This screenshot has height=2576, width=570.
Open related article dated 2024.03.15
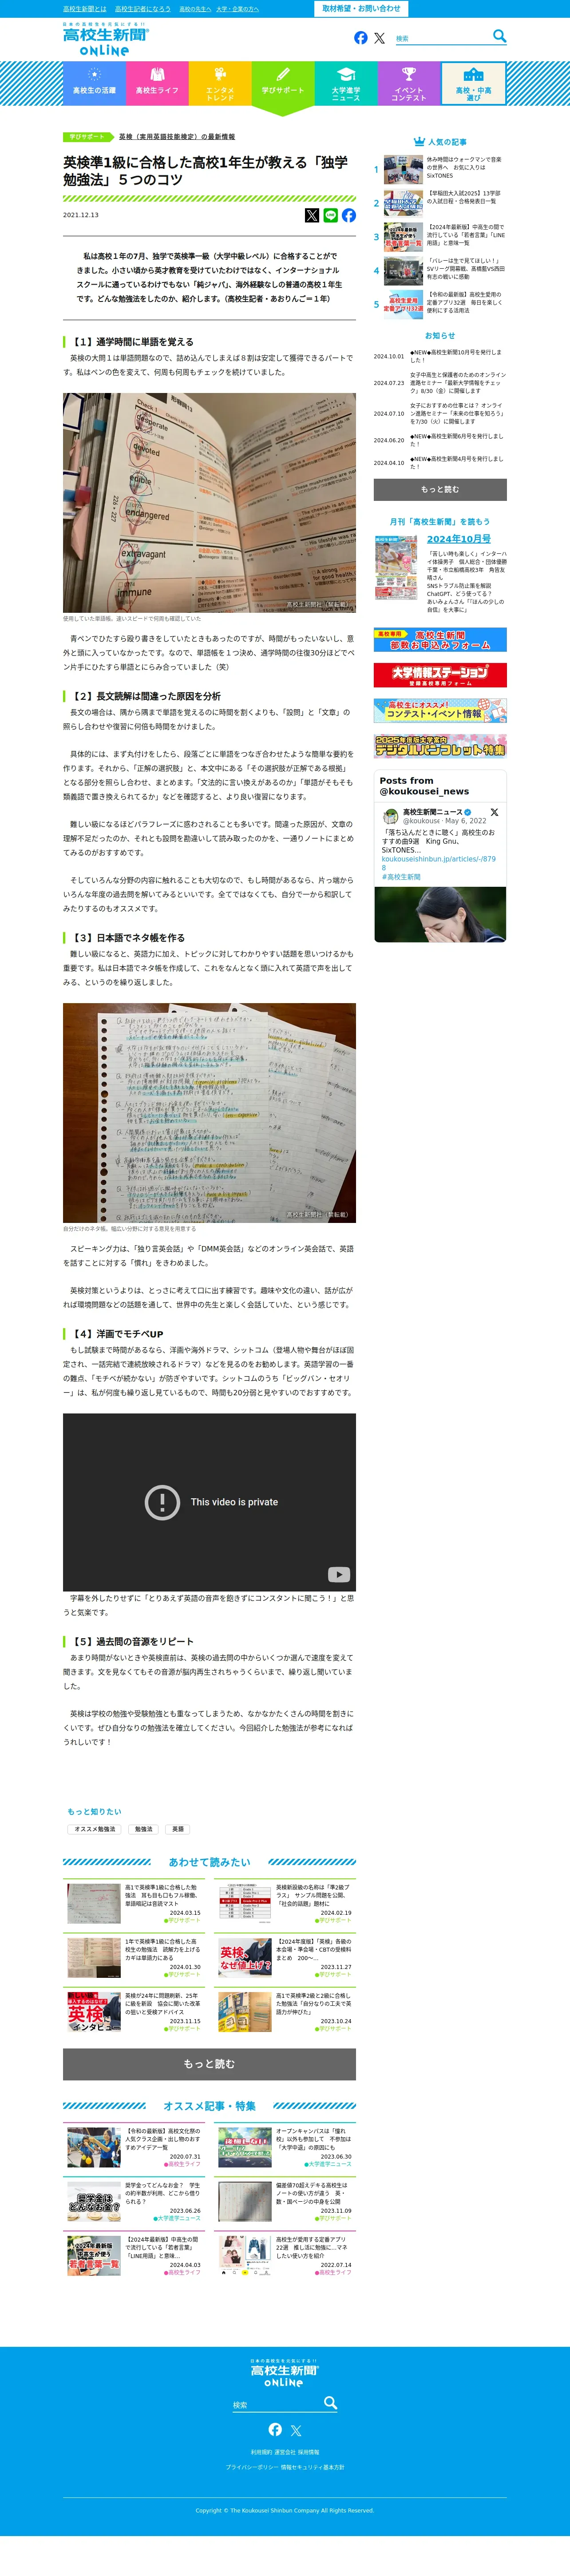[133, 1904]
